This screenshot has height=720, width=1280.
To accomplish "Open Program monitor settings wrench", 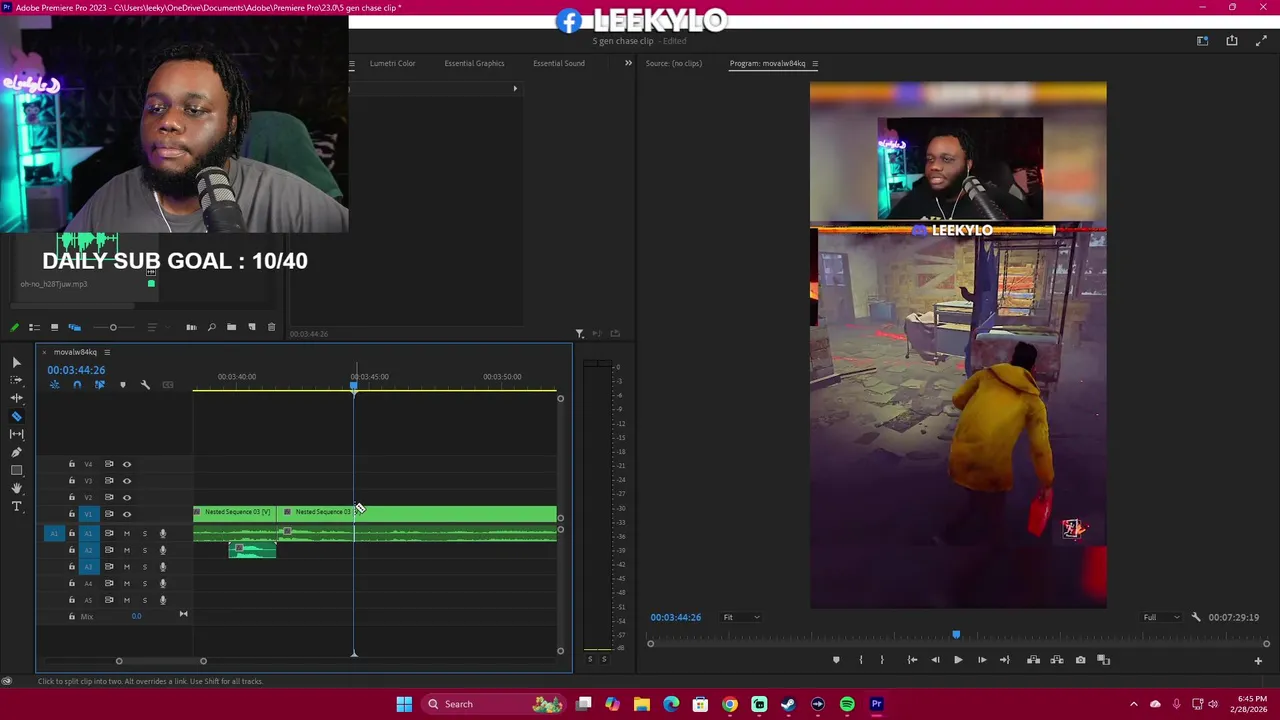I will tap(1195, 617).
